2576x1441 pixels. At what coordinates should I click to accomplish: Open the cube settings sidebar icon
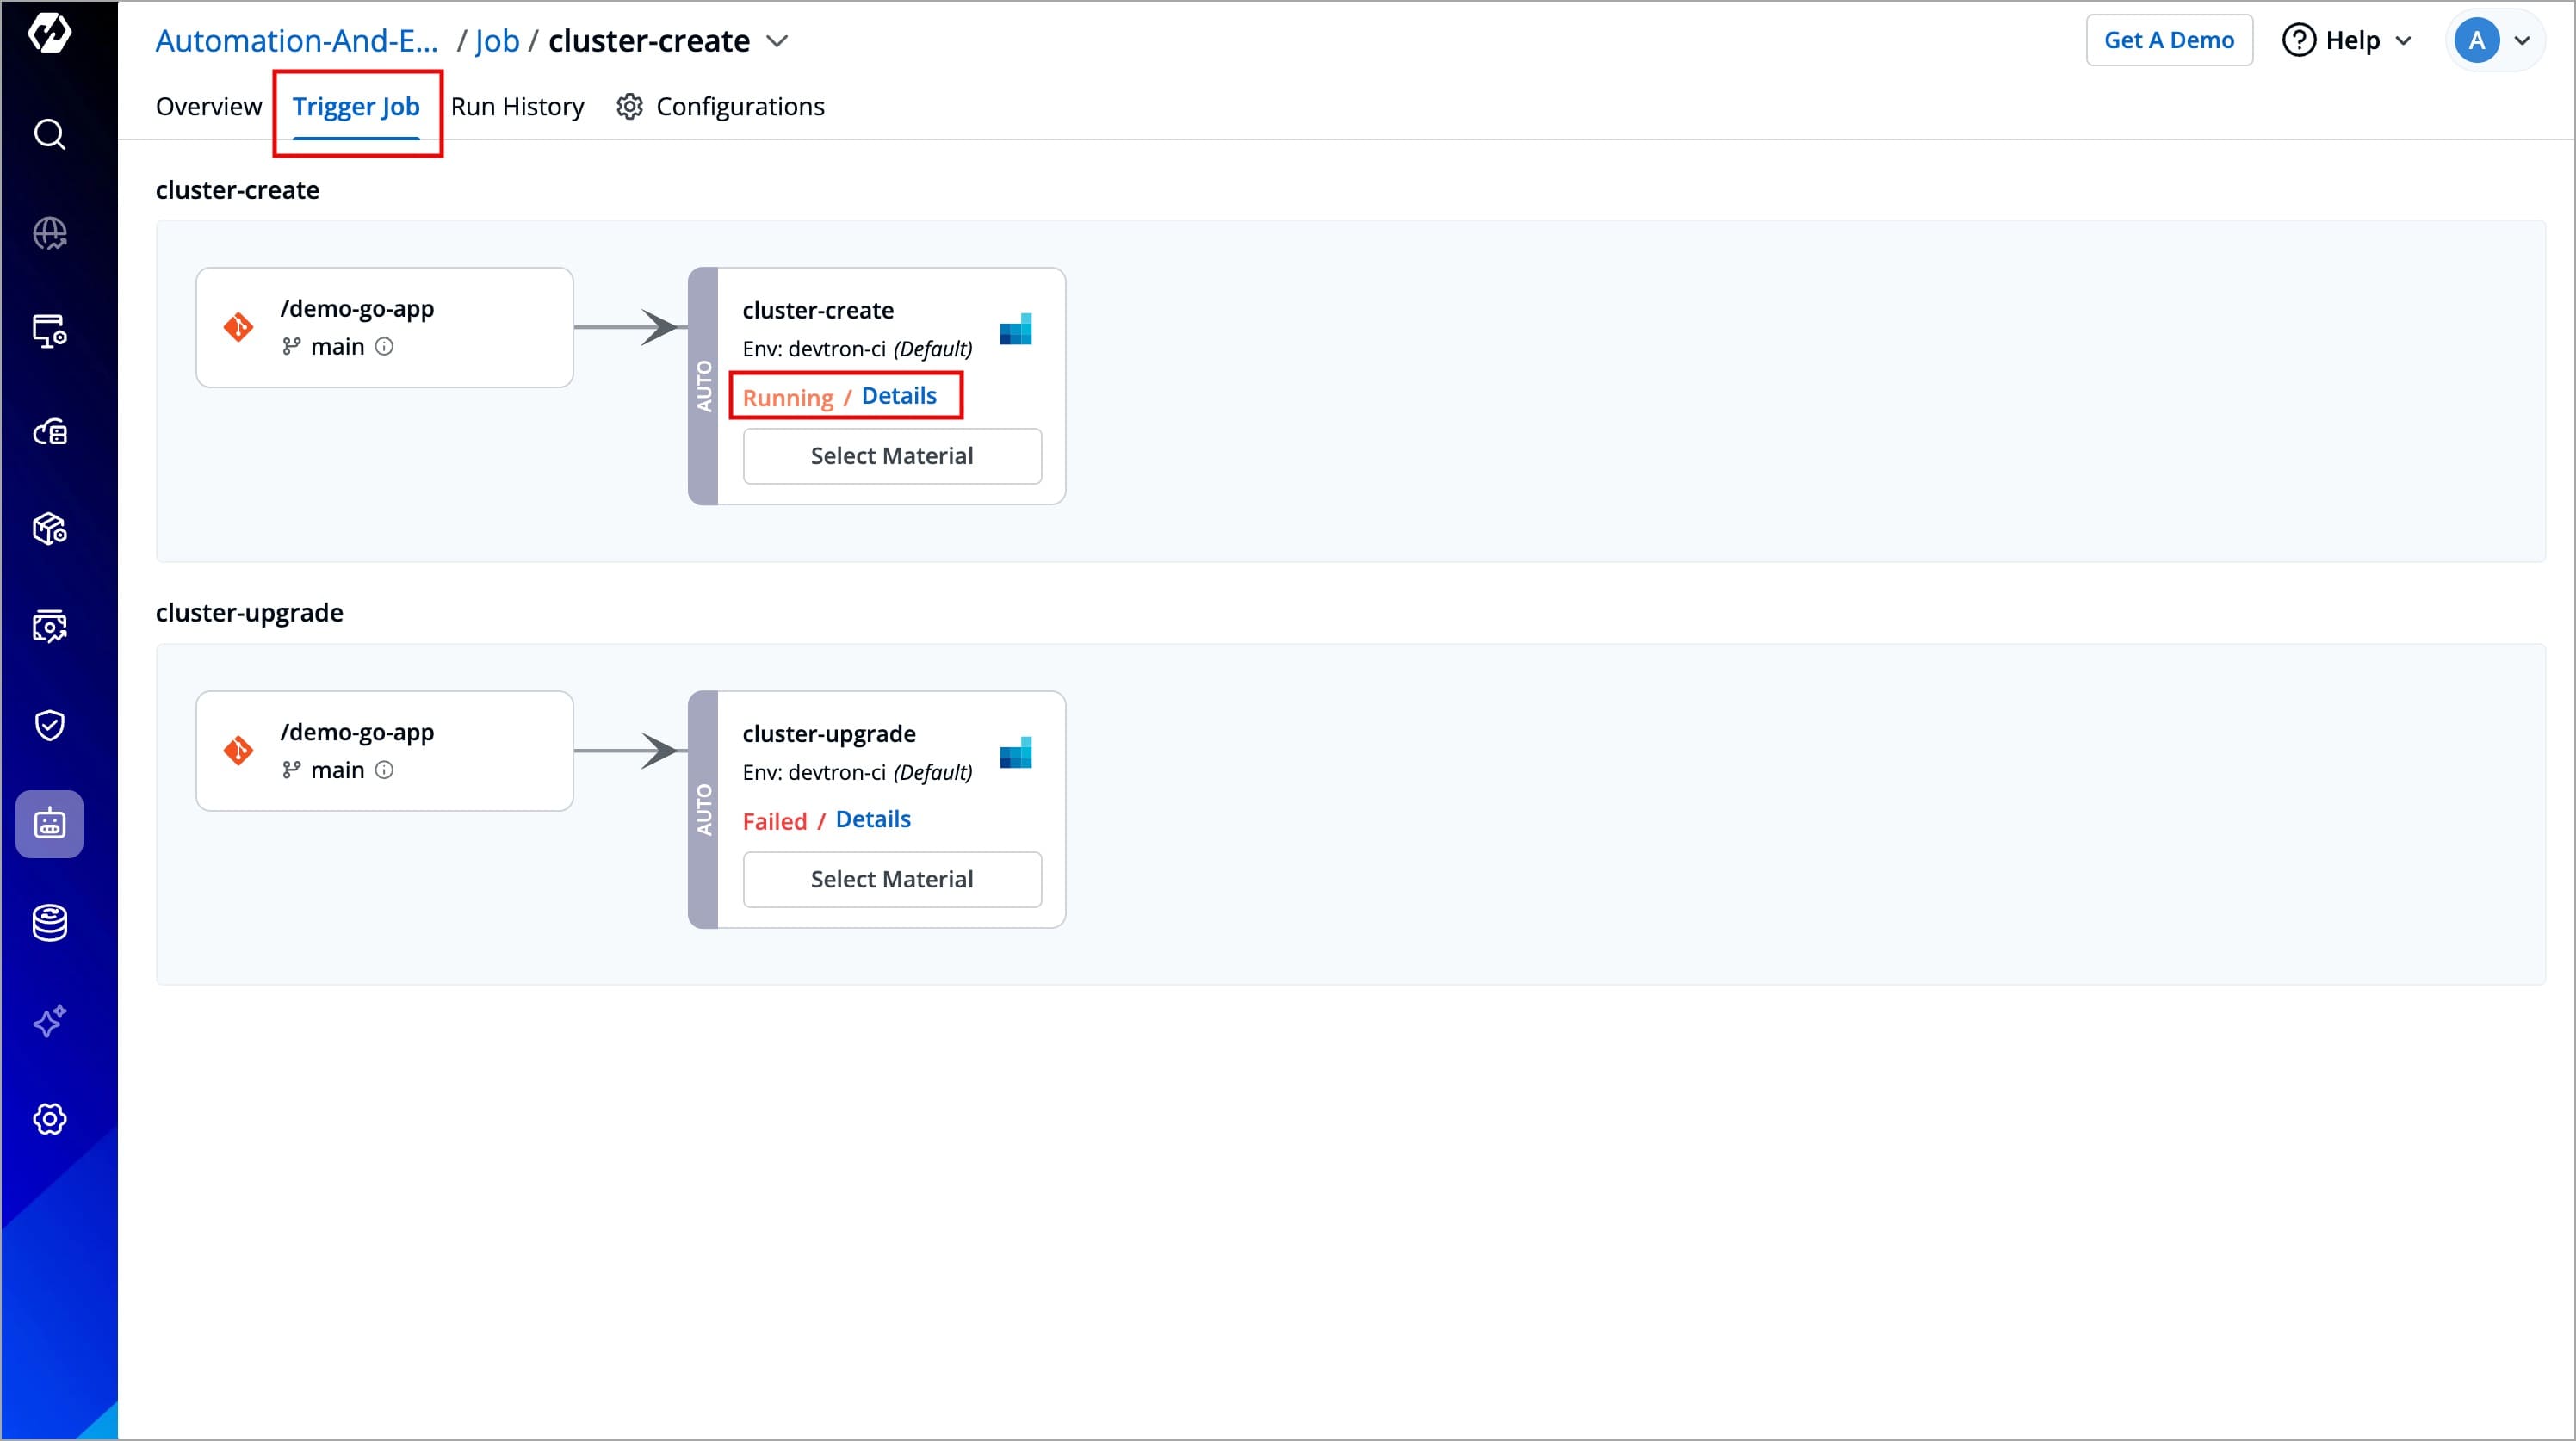(x=49, y=528)
